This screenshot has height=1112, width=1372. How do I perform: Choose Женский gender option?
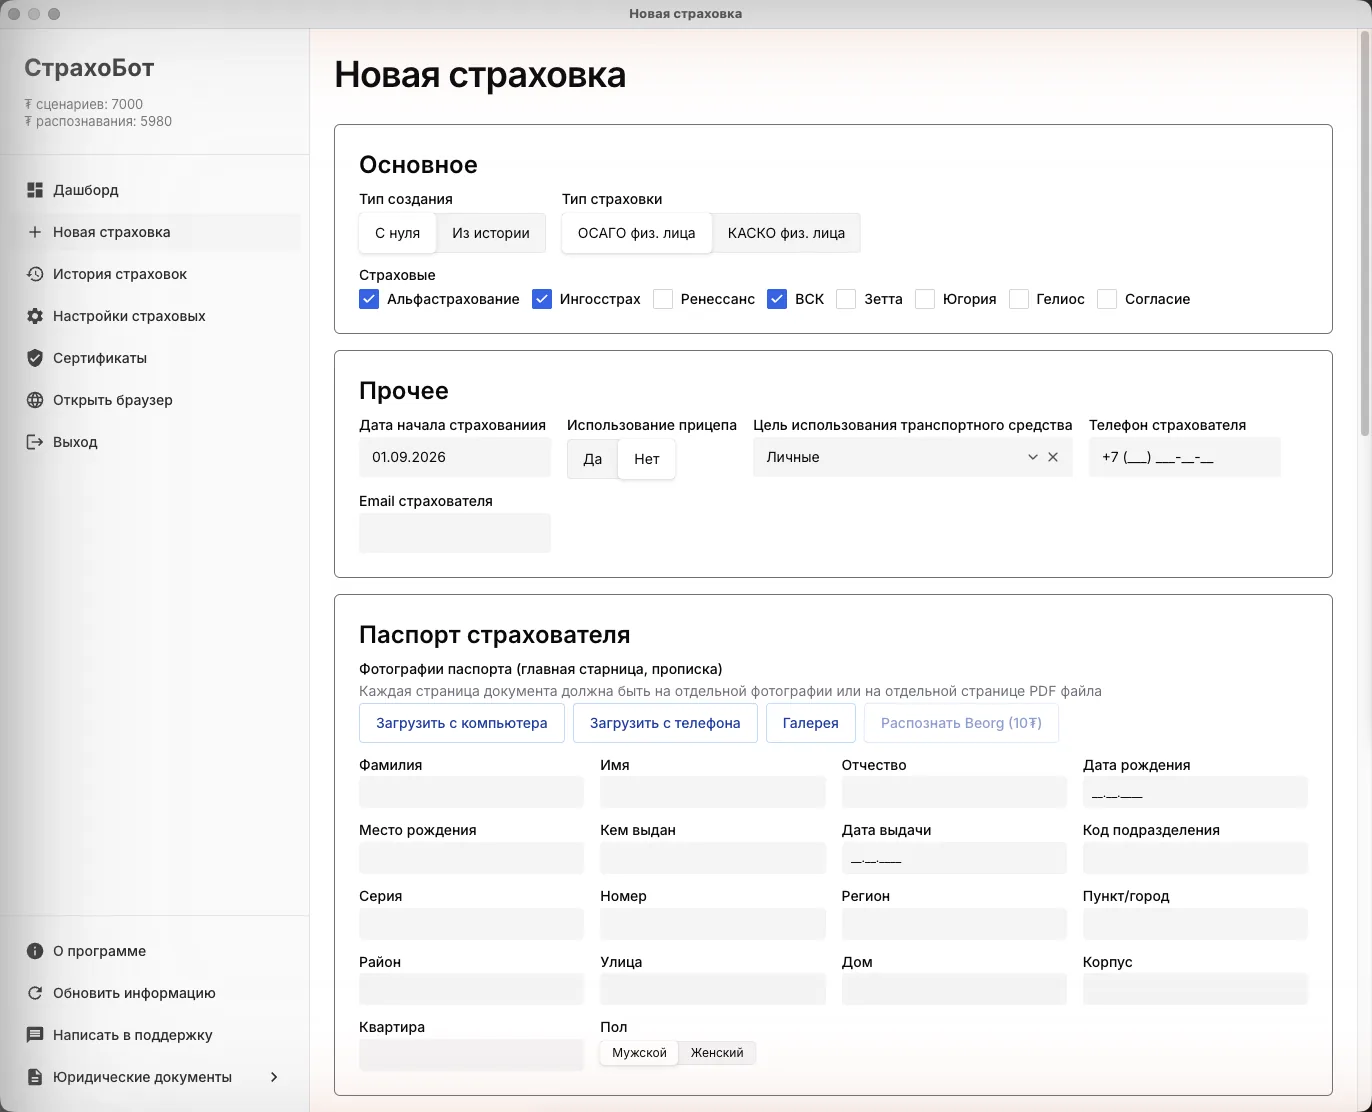point(717,1053)
